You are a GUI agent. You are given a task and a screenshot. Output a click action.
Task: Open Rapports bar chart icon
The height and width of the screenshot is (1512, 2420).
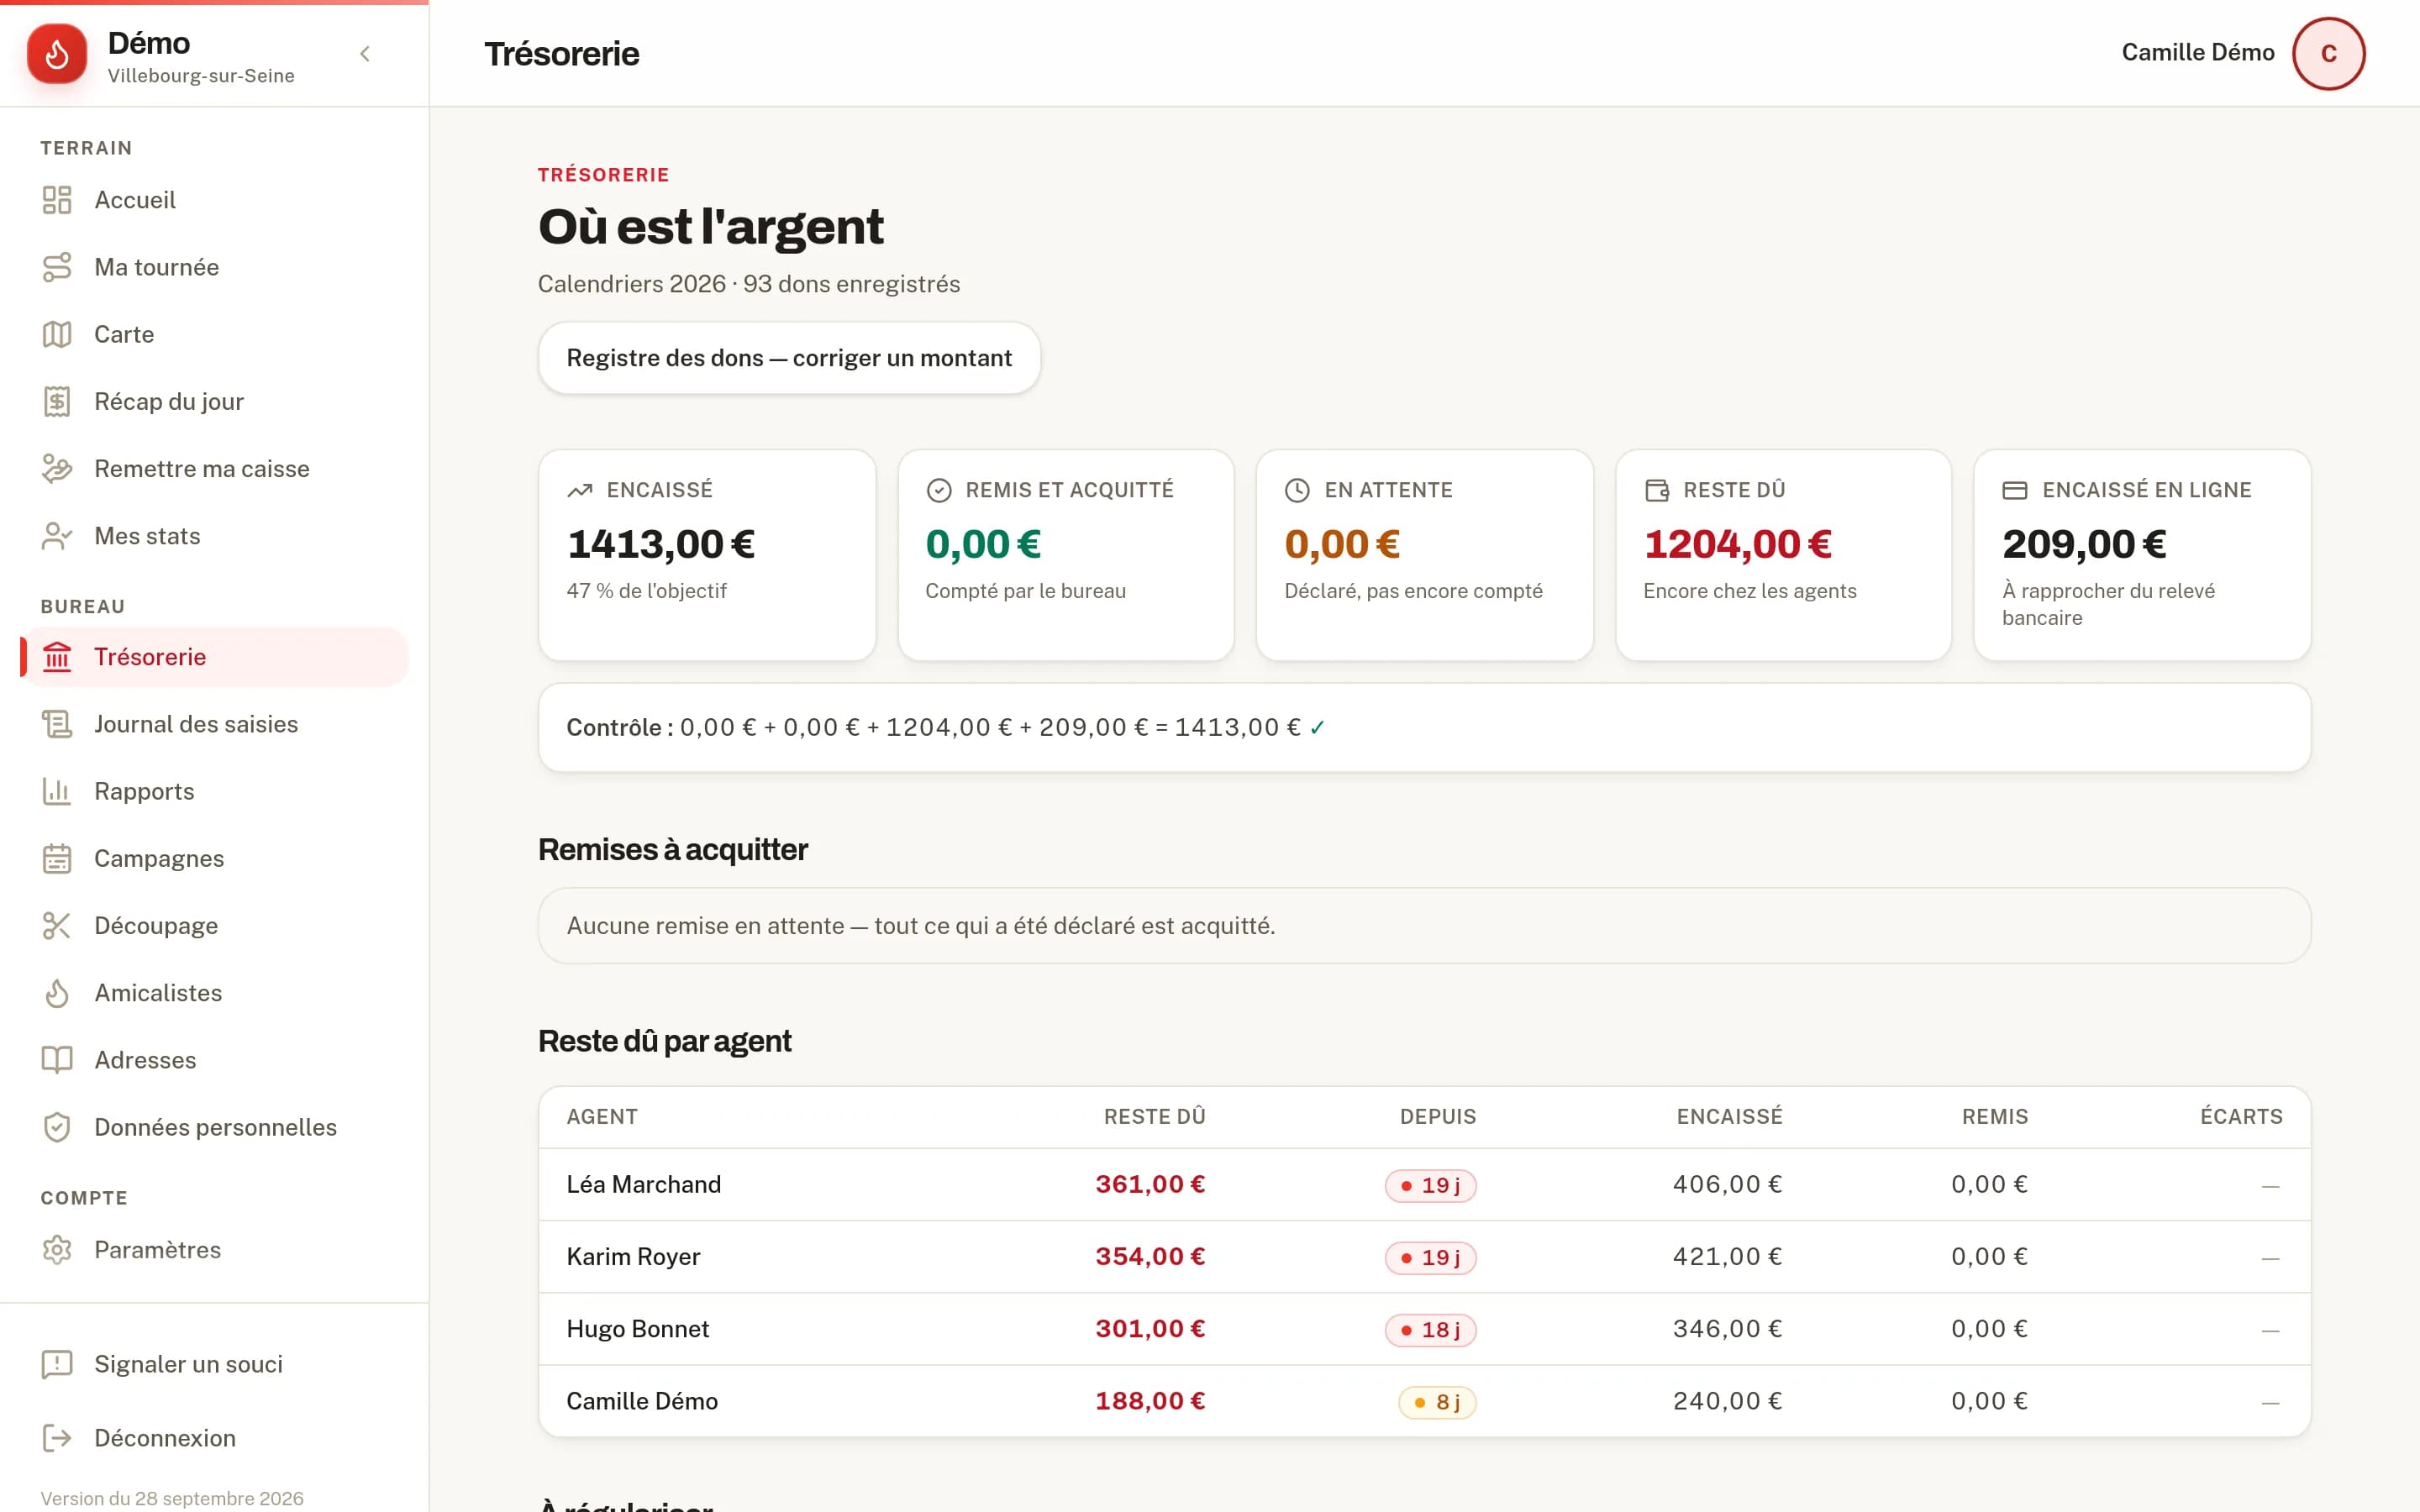57,791
